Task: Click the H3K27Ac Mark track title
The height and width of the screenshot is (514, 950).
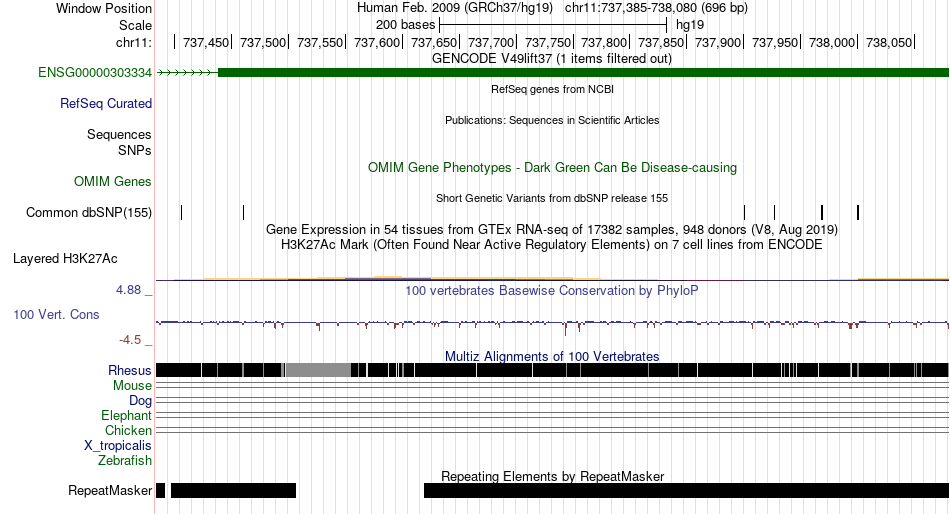Action: (x=552, y=245)
